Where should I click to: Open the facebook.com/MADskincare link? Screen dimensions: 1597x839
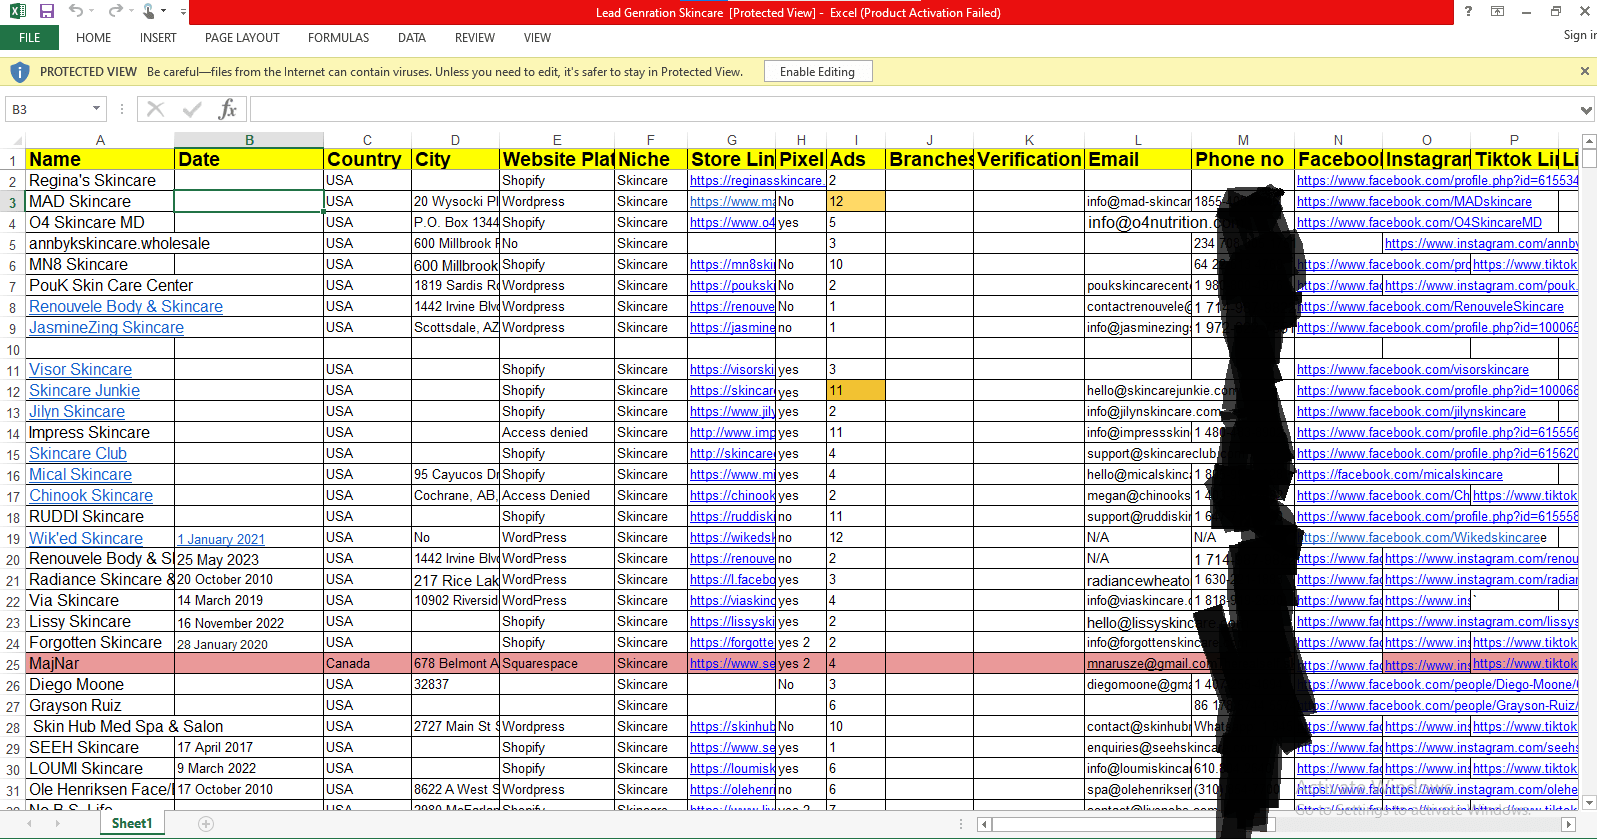click(x=1414, y=202)
